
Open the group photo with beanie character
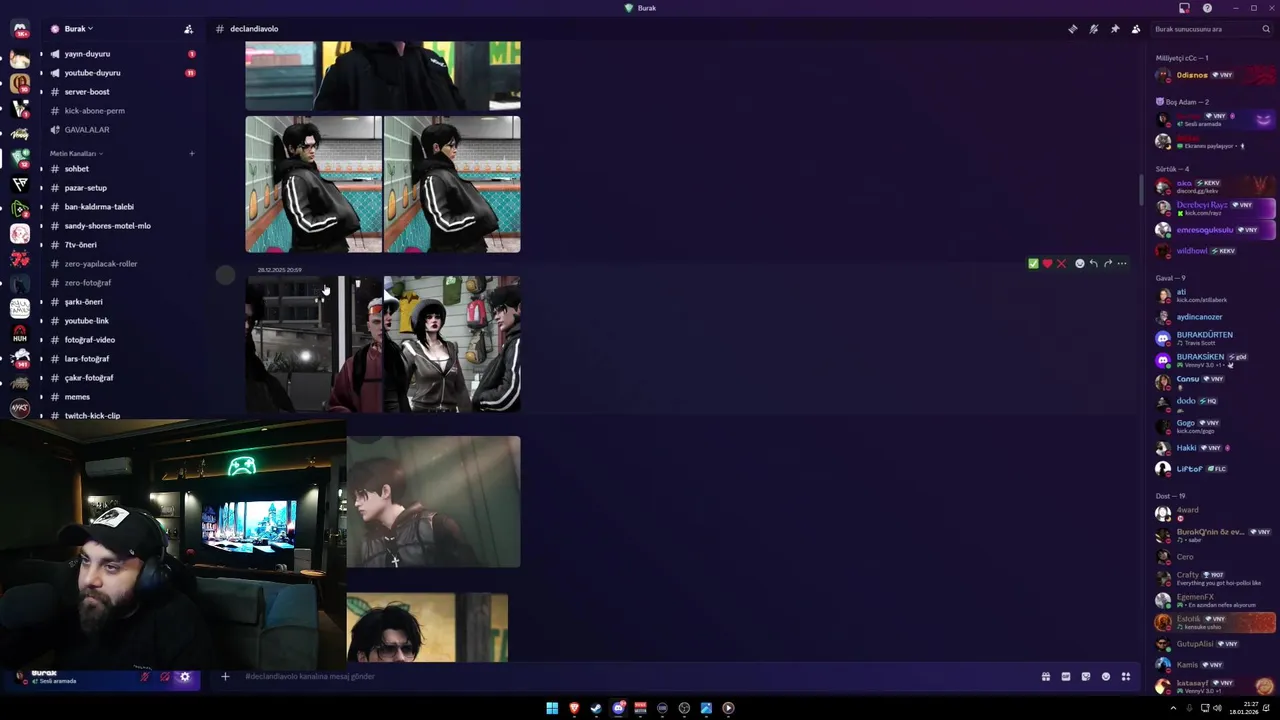pos(452,344)
